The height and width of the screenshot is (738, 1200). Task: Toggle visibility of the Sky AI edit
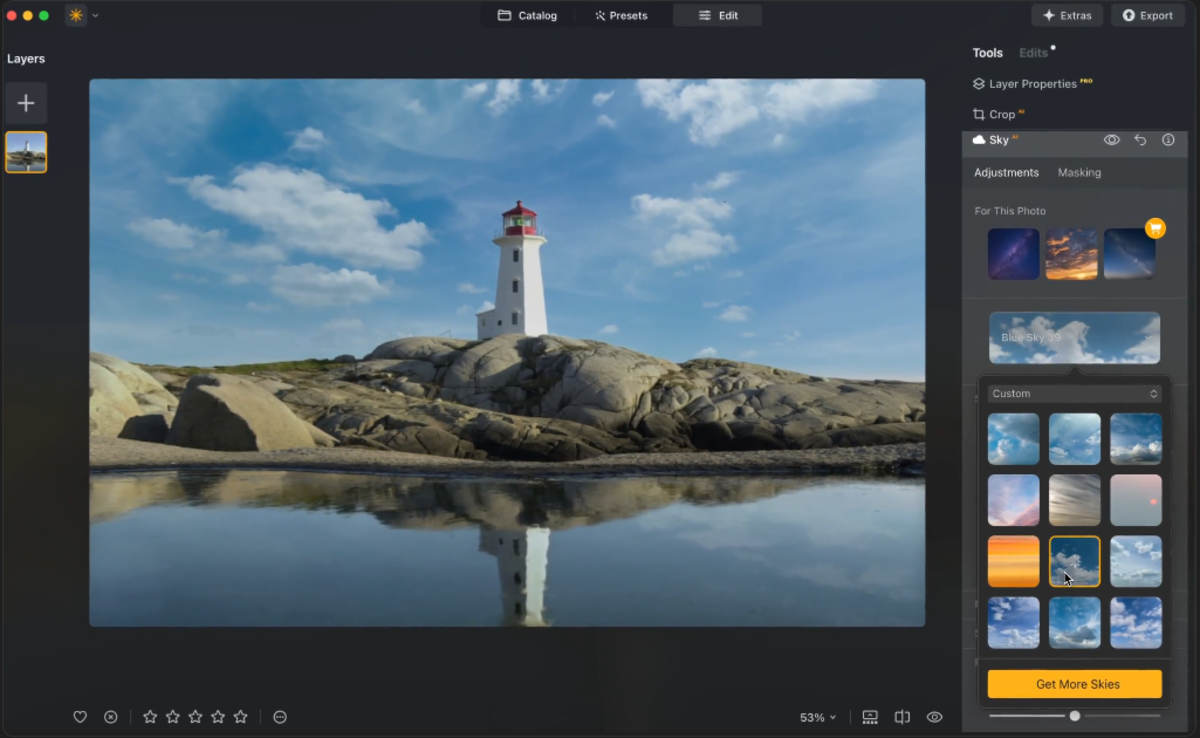pos(1111,140)
